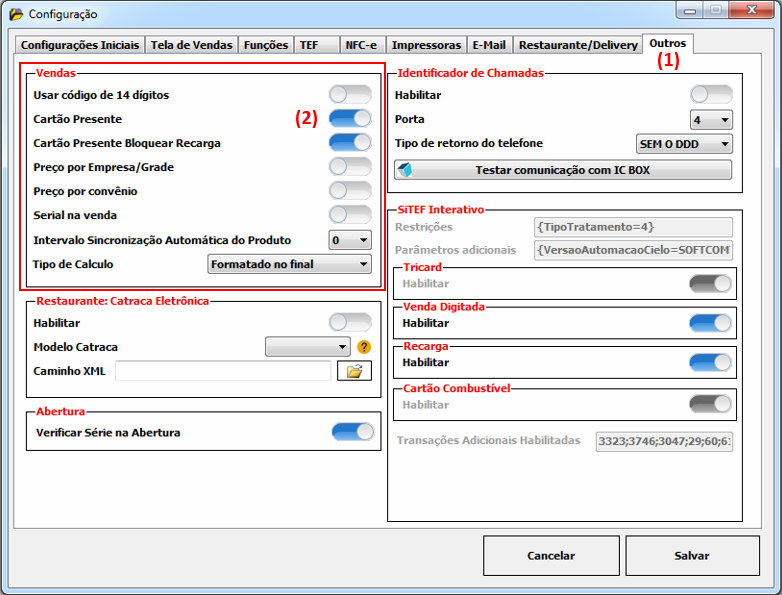Image resolution: width=782 pixels, height=595 pixels.
Task: Enable Preço por Empresa/Grade switch
Action: tap(350, 167)
